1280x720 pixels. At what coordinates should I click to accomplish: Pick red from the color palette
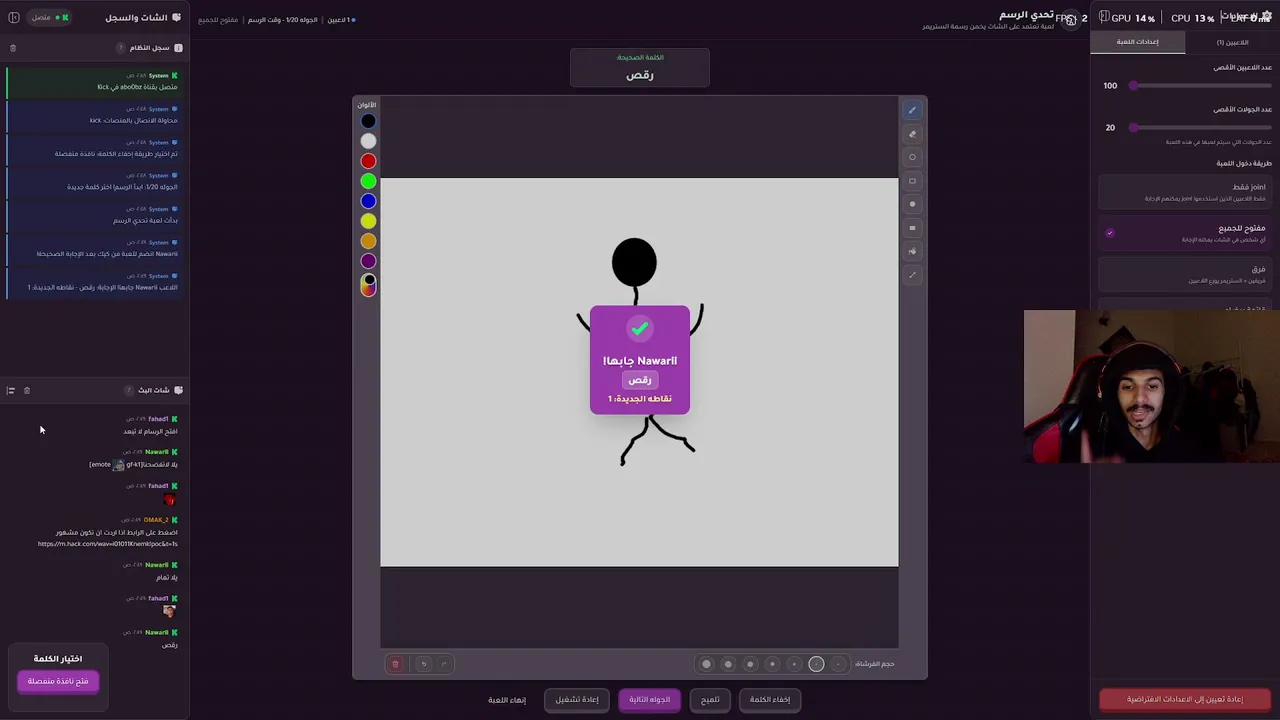point(369,161)
